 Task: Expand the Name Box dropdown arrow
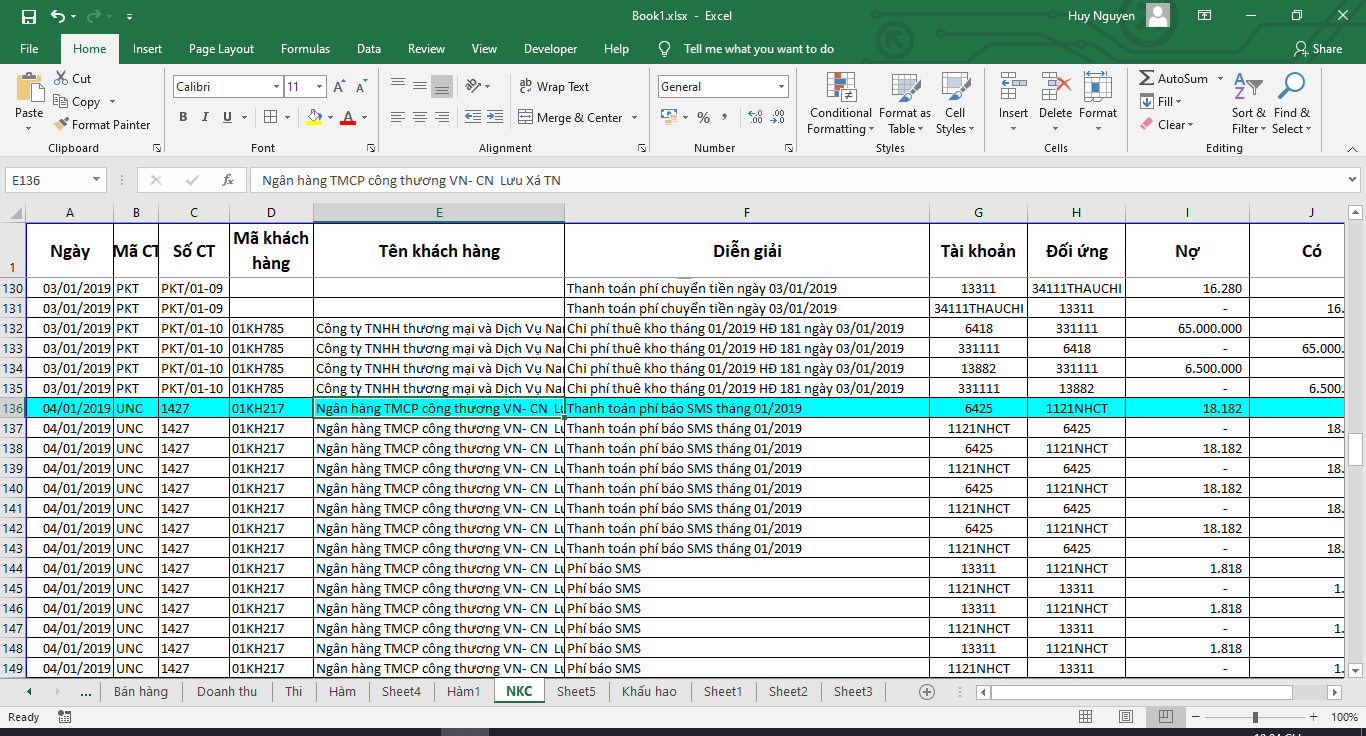point(97,180)
